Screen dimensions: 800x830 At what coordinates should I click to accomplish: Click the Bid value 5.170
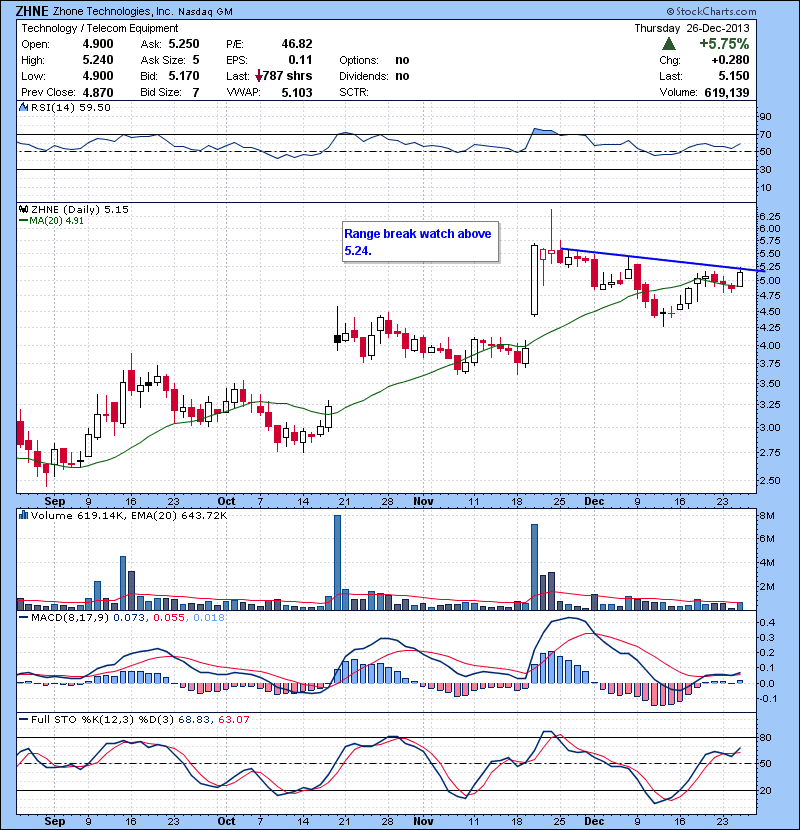(x=184, y=76)
